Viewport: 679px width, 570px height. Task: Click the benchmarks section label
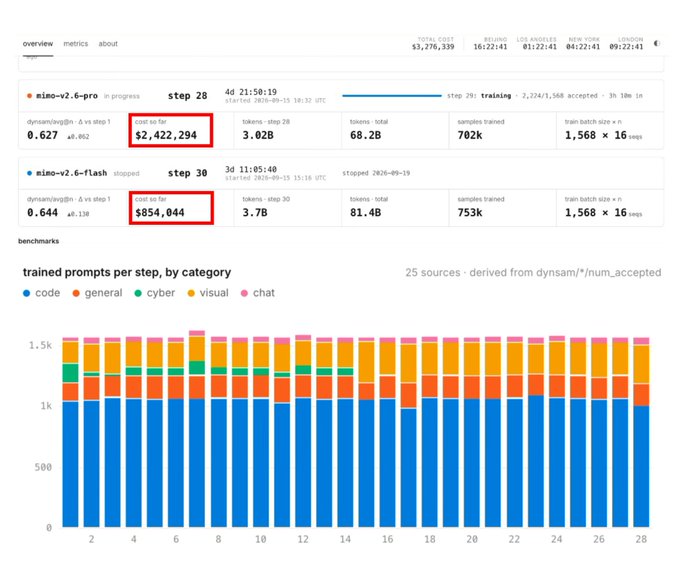pyautogui.click(x=39, y=241)
